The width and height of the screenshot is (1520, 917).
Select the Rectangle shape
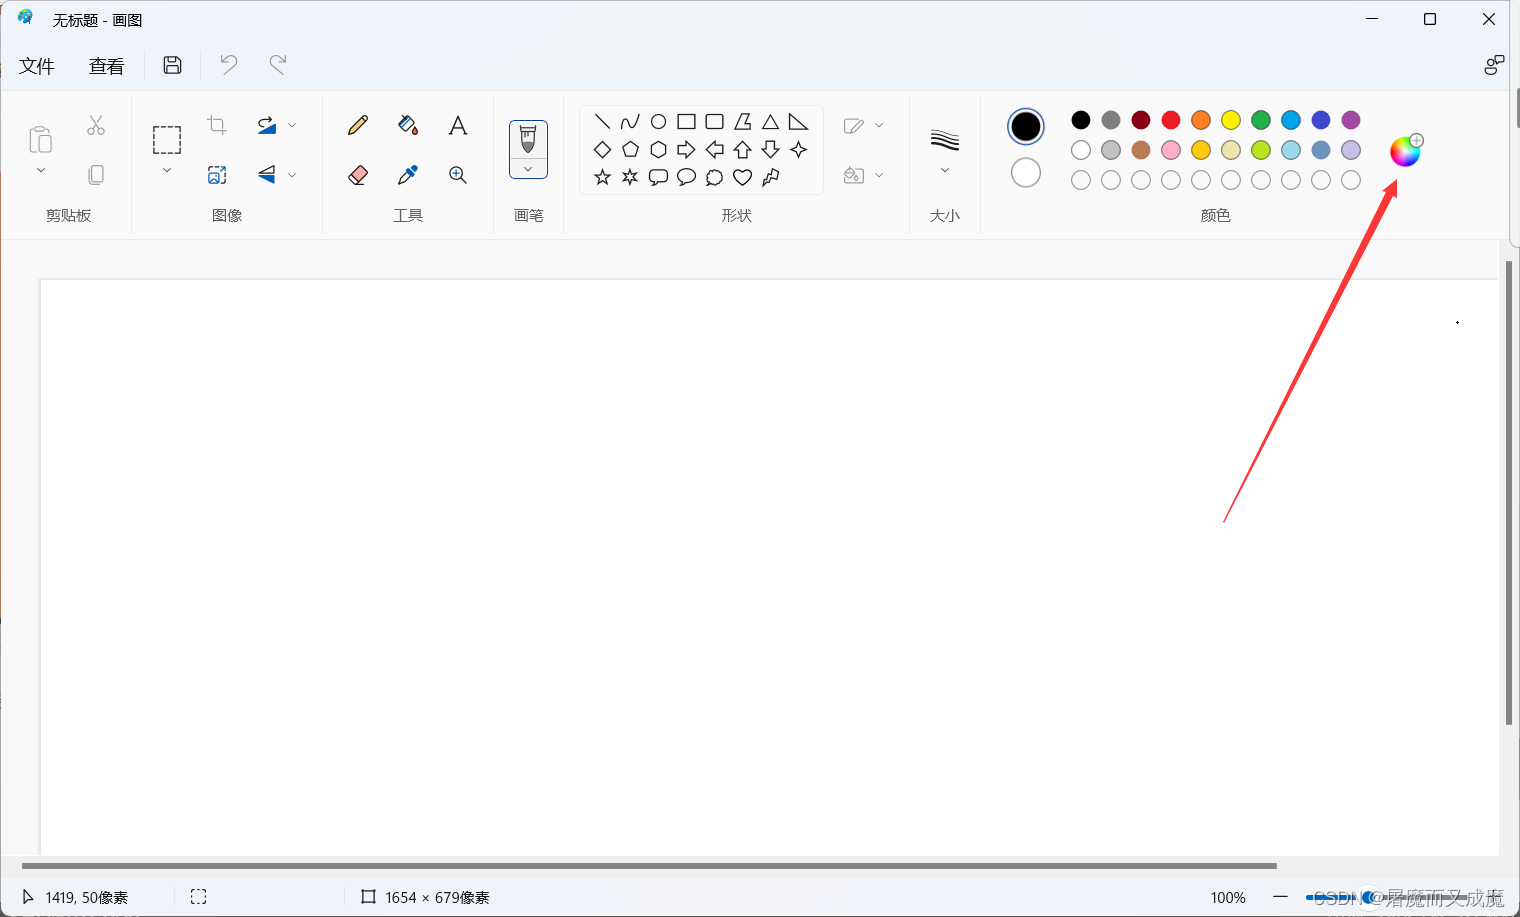[x=686, y=121]
